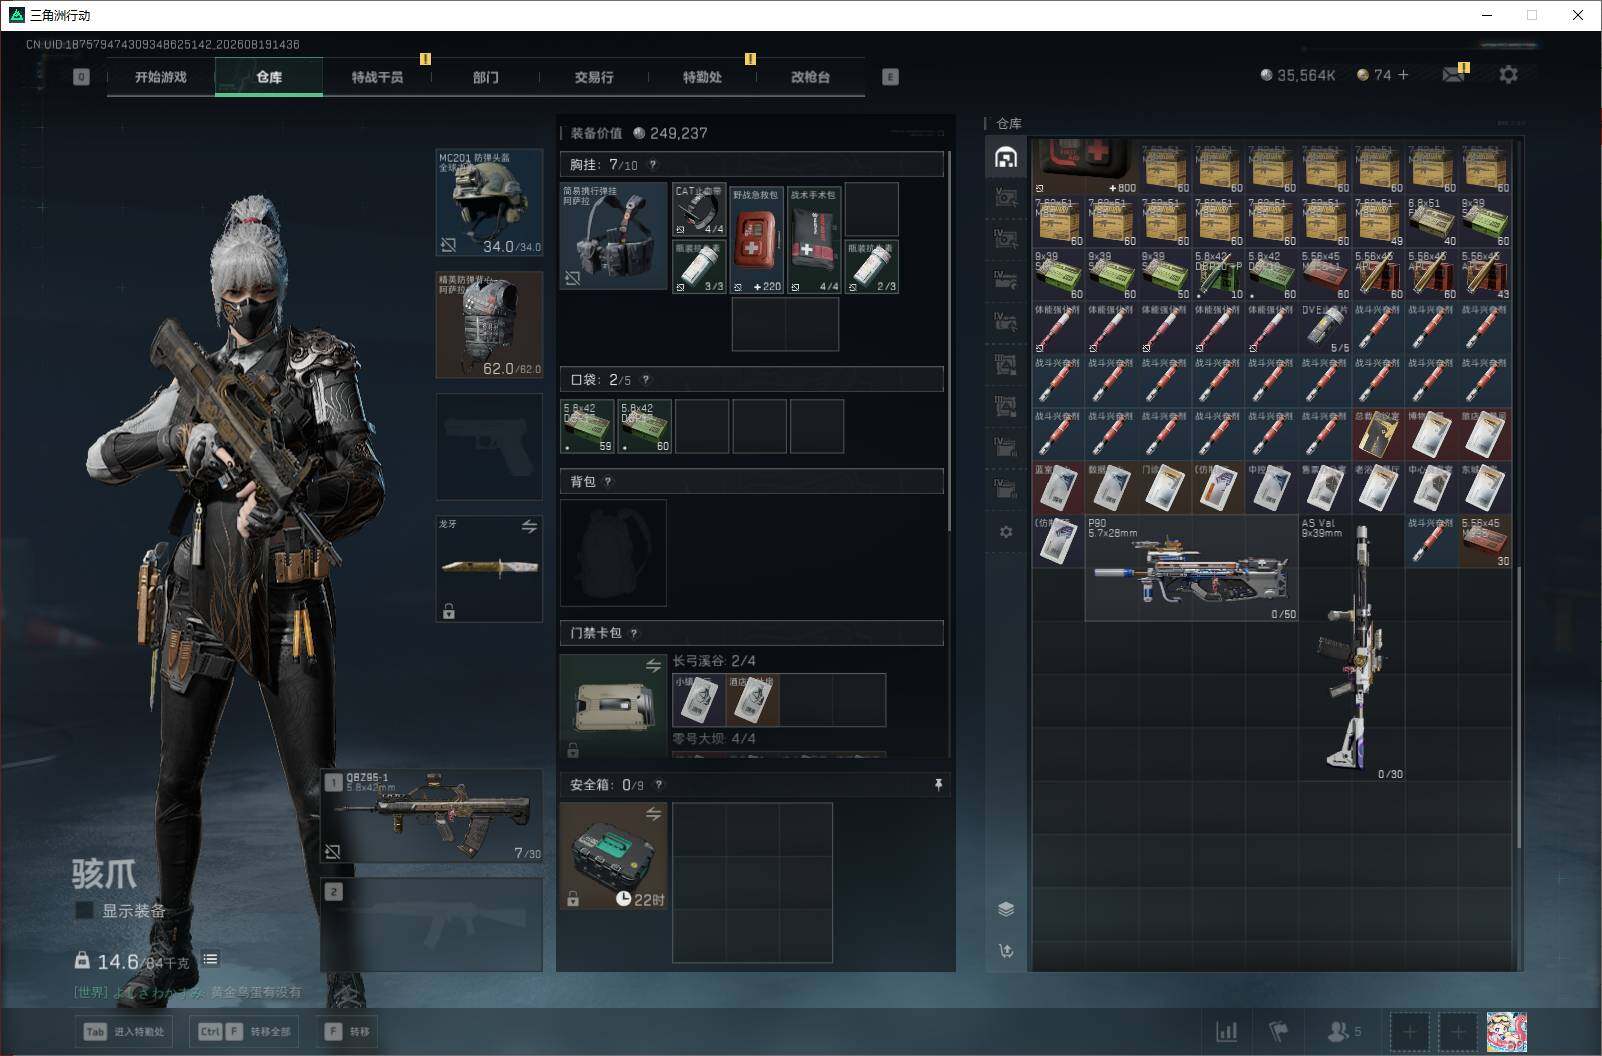This screenshot has width=1602, height=1056.
Task: Open the 特战干员 tab
Action: pyautogui.click(x=377, y=77)
